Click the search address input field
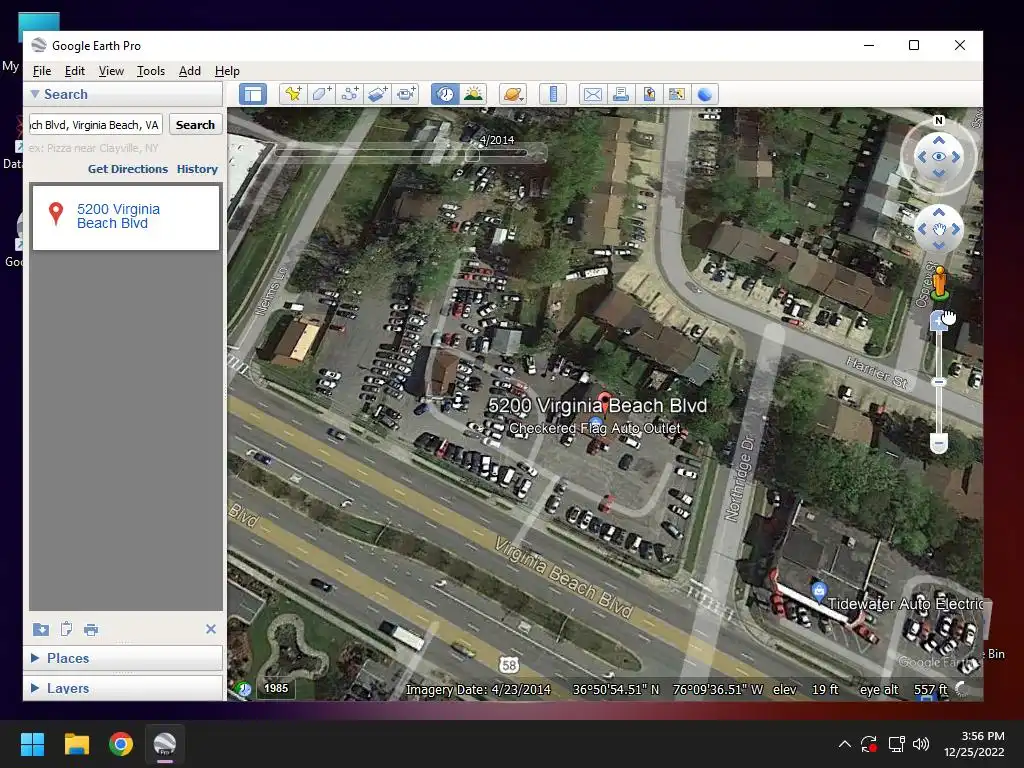 pyautogui.click(x=96, y=125)
